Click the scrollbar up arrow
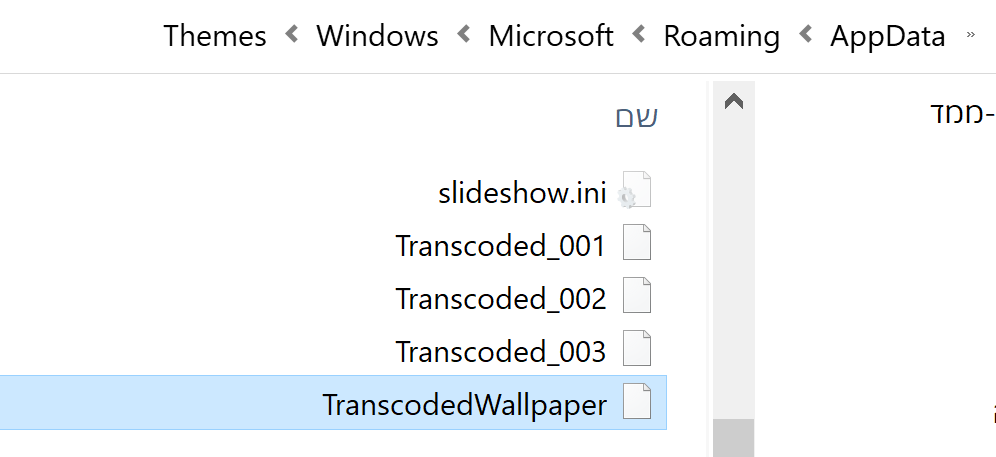 (733, 101)
